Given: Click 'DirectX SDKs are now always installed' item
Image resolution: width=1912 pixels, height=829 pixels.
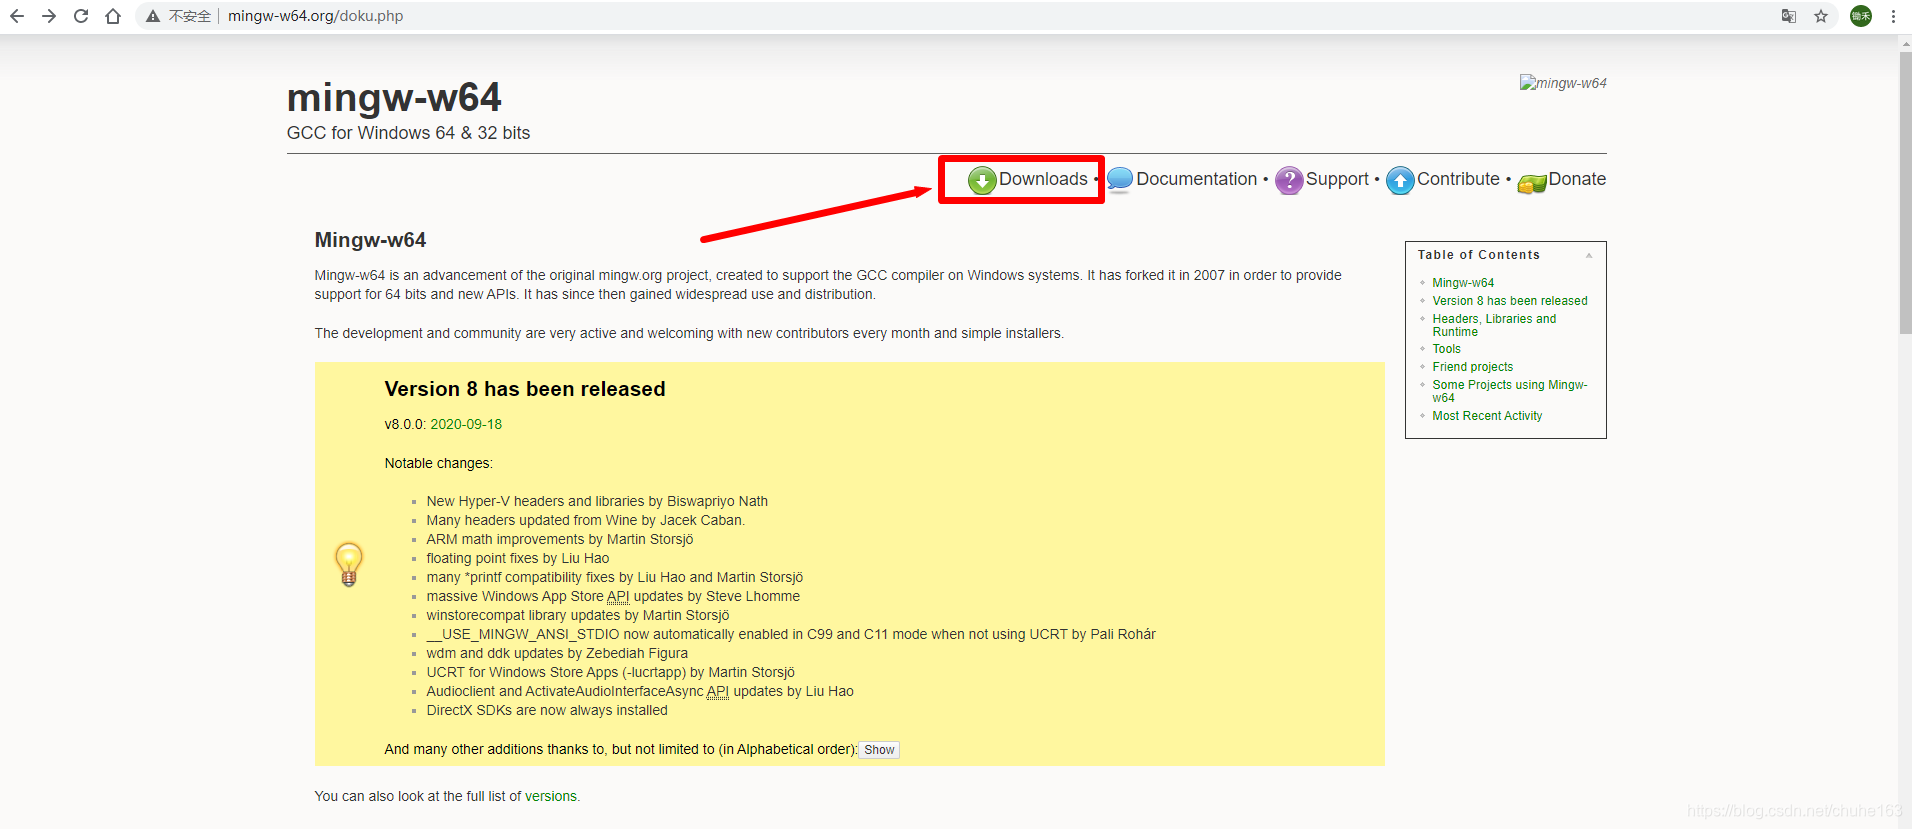Looking at the screenshot, I should [547, 710].
